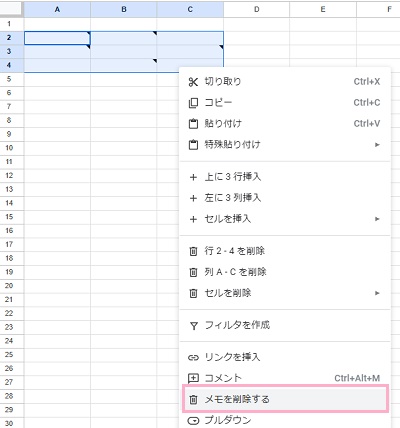Choose 貼り付け from the context menu
The height and width of the screenshot is (428, 400).
click(285, 124)
